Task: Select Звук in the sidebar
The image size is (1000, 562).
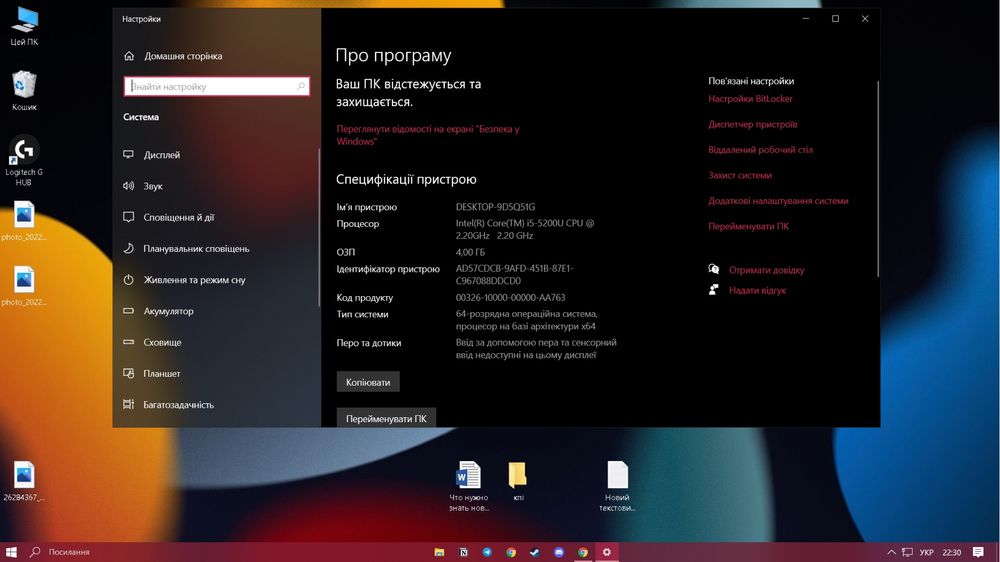Action: [x=153, y=186]
